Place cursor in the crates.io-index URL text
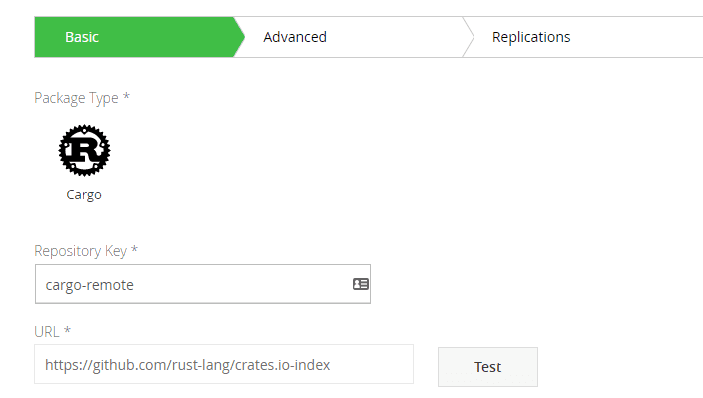 [x=187, y=365]
